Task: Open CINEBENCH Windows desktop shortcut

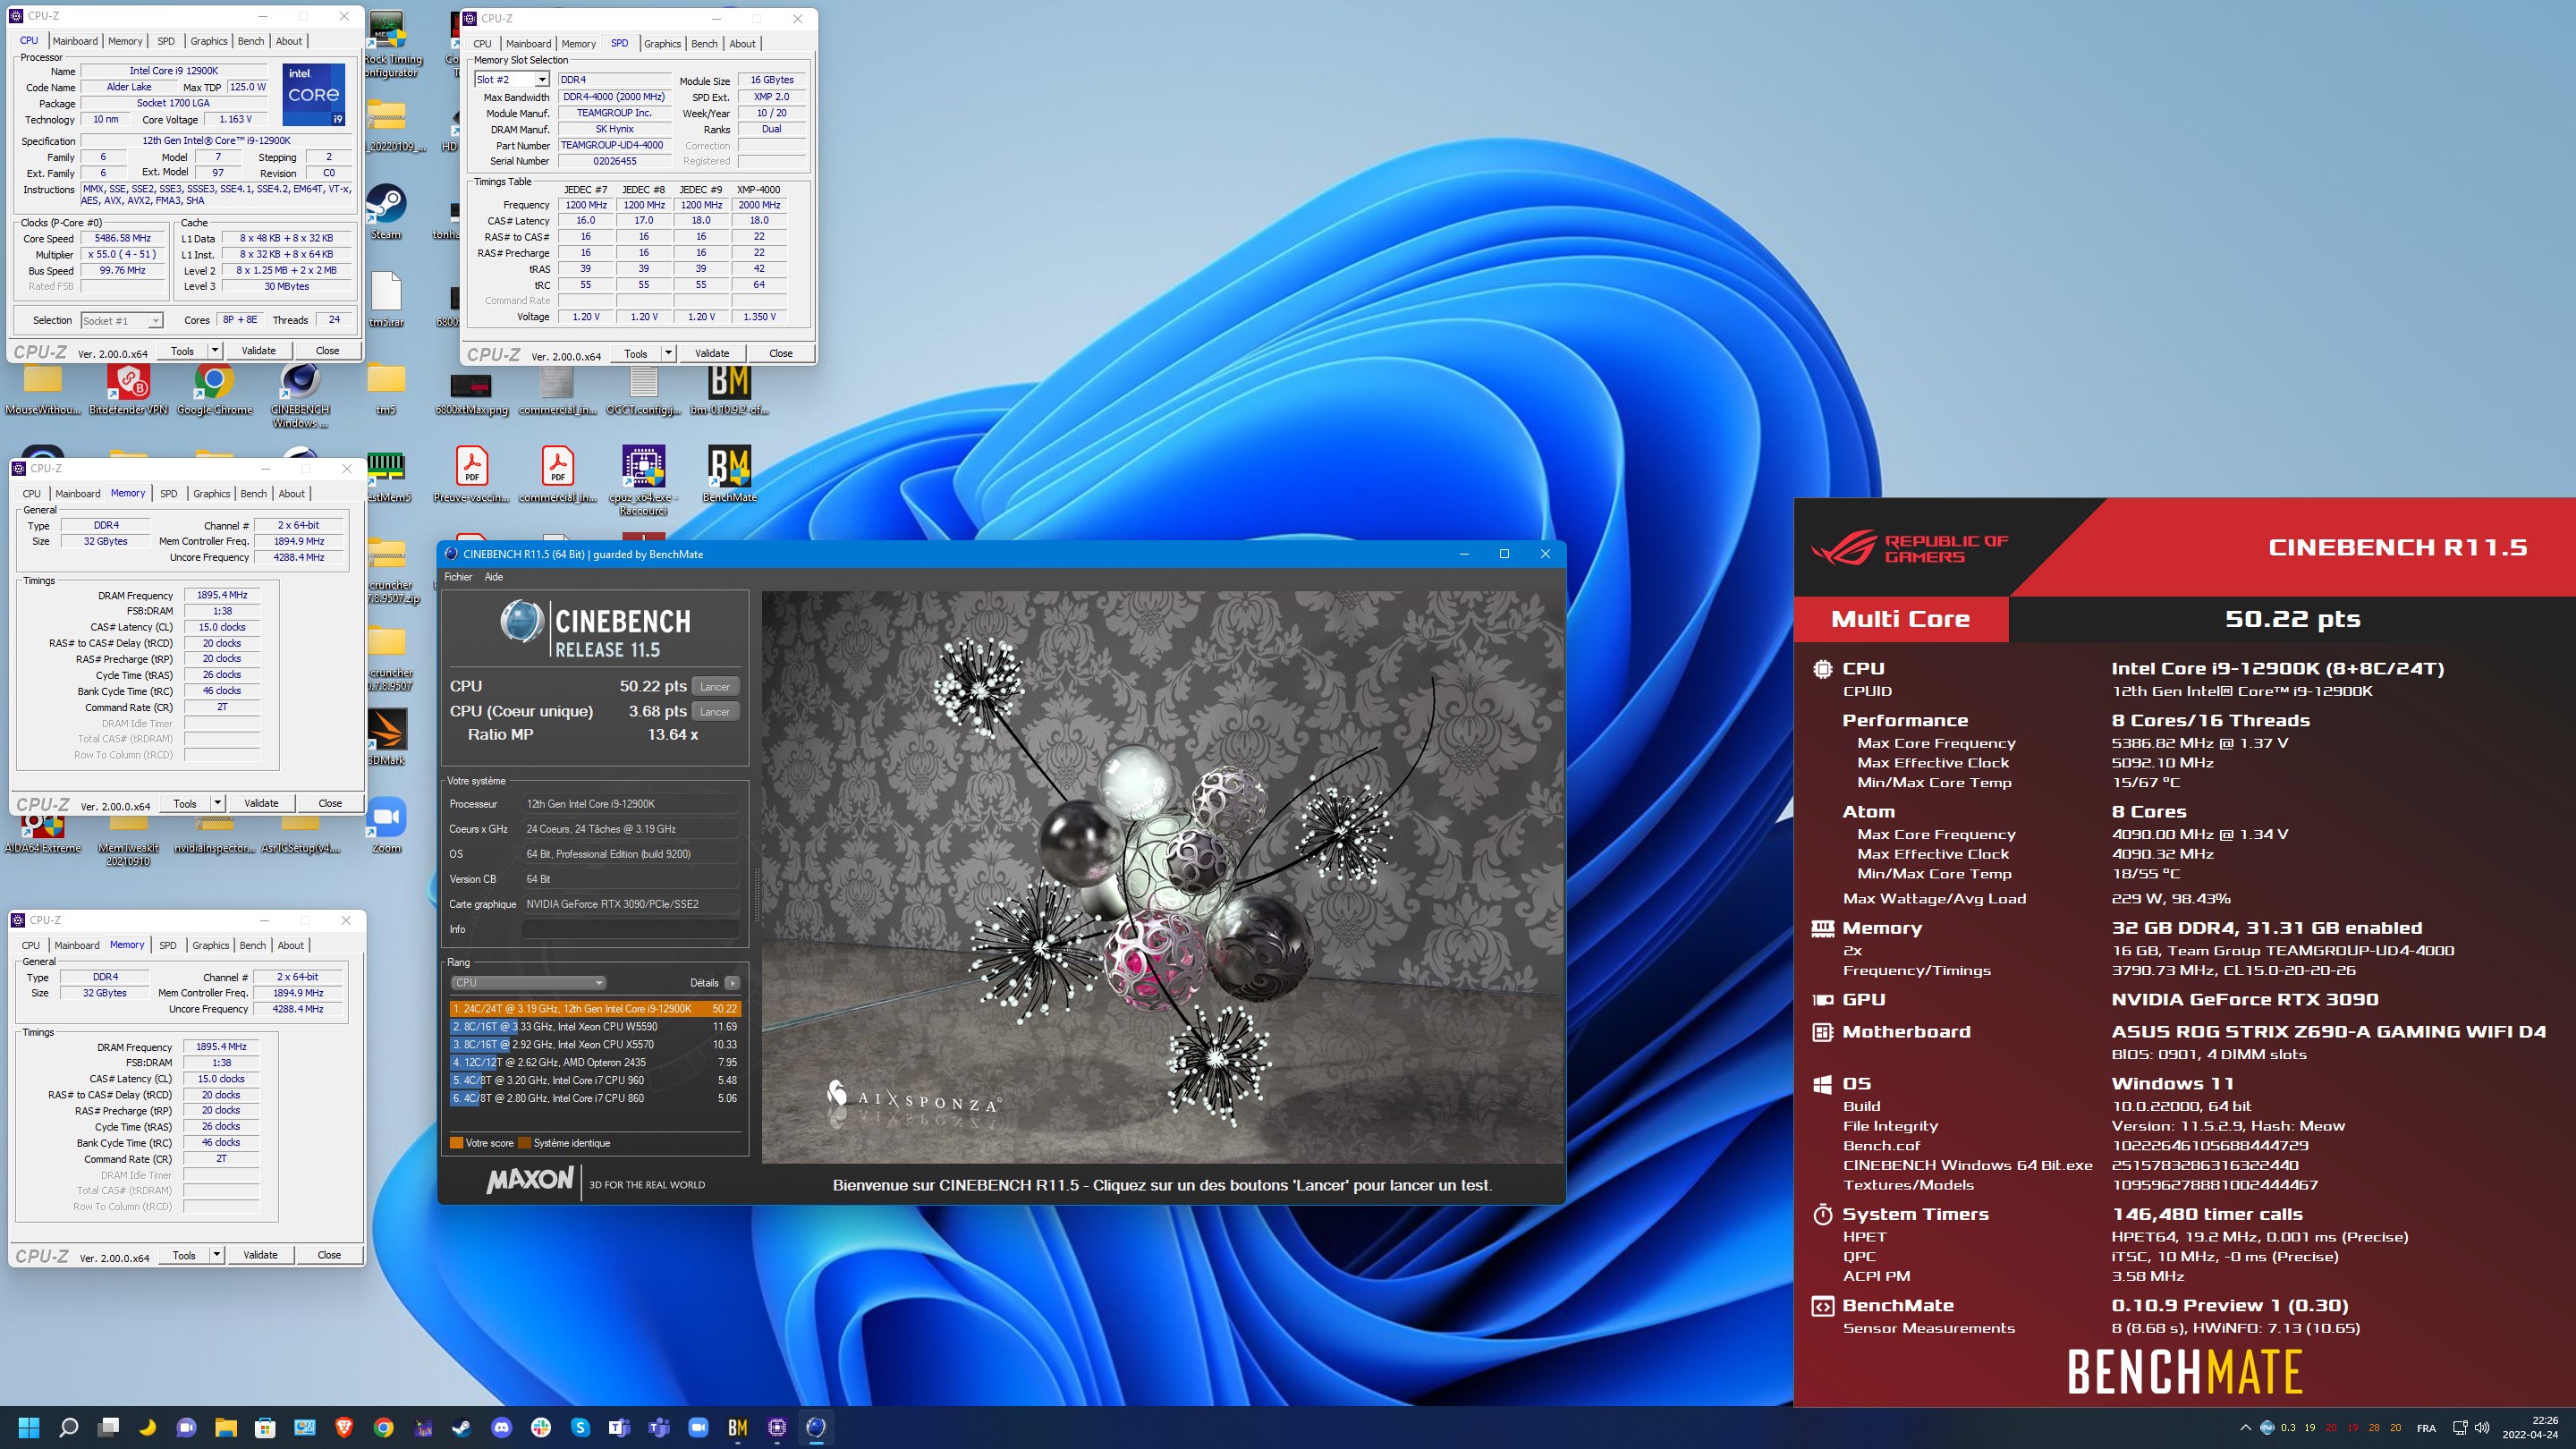Action: coord(300,396)
